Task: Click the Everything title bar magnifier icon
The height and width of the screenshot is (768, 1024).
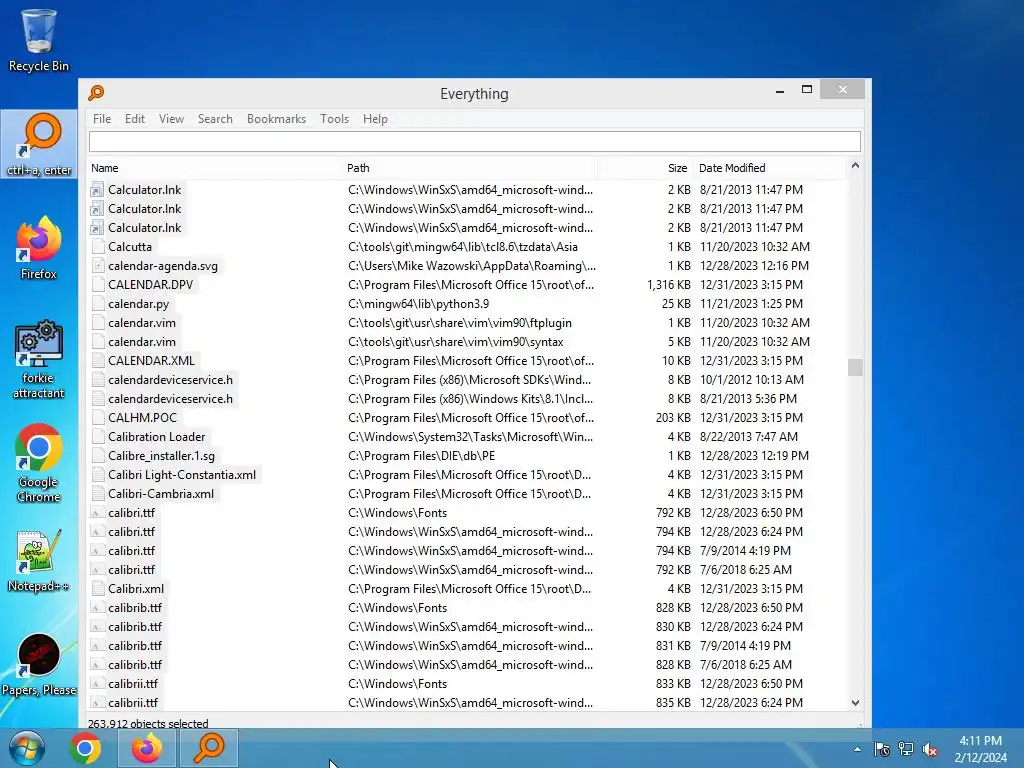Action: pos(97,93)
